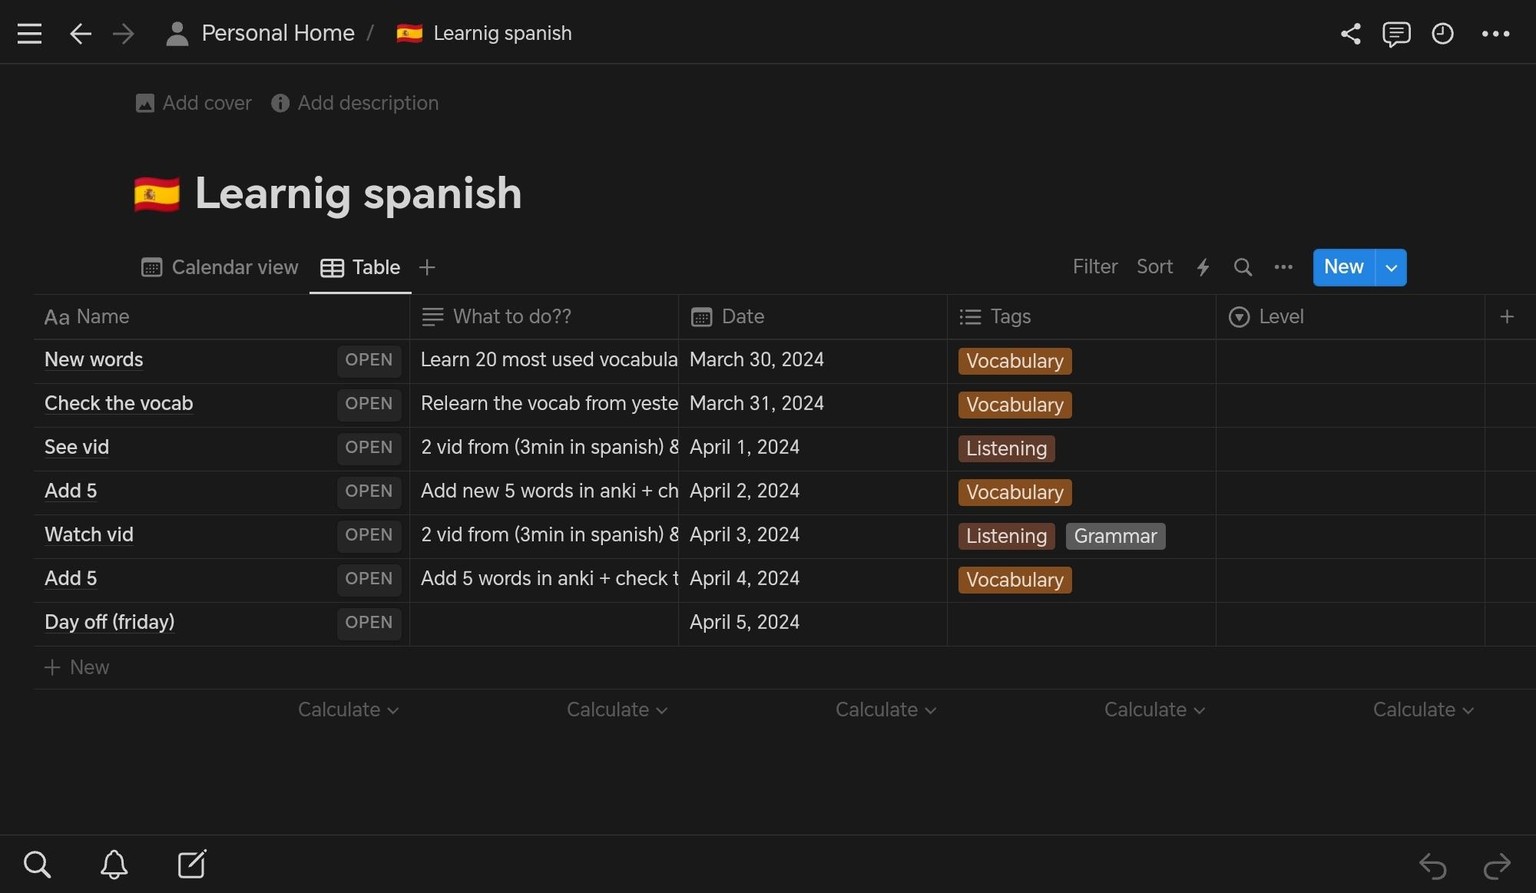Add a new property column plus
Viewport: 1536px width, 893px height.
(1507, 316)
